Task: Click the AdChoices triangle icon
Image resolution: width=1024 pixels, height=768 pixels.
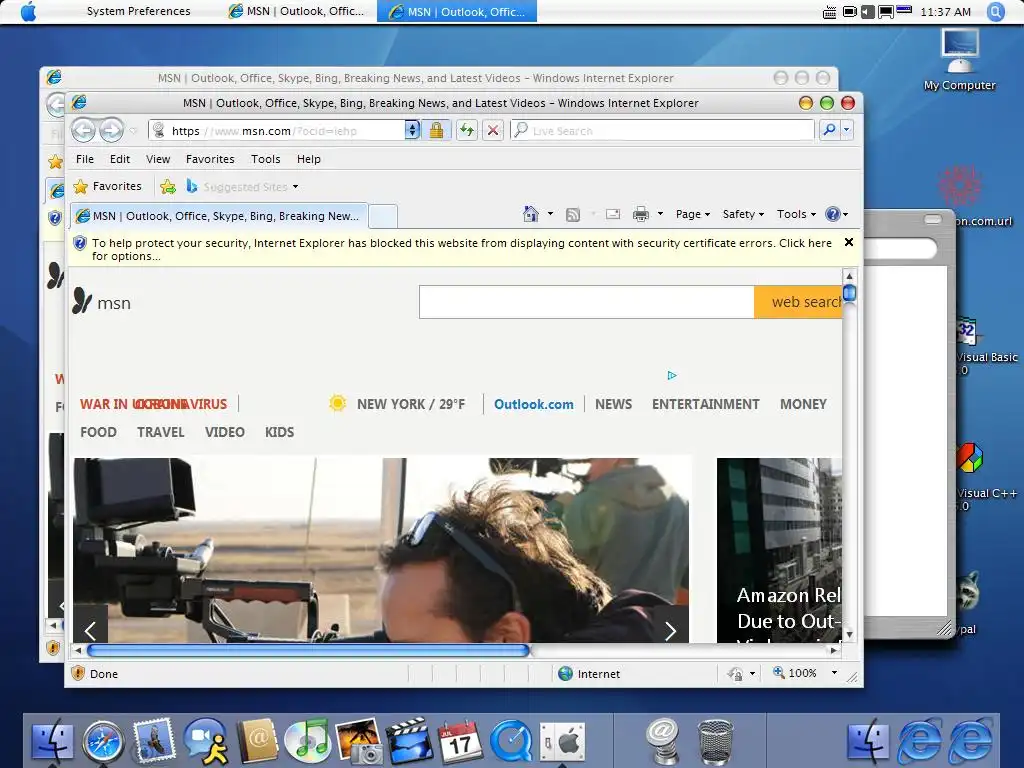Action: 672,376
